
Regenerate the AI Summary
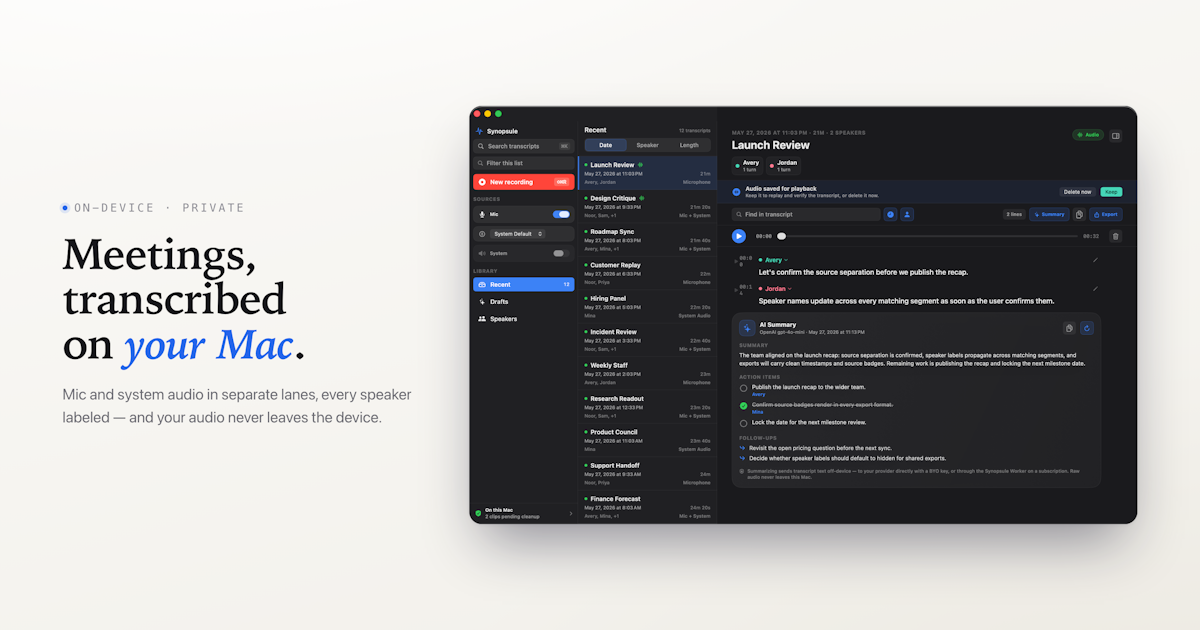coord(1087,328)
